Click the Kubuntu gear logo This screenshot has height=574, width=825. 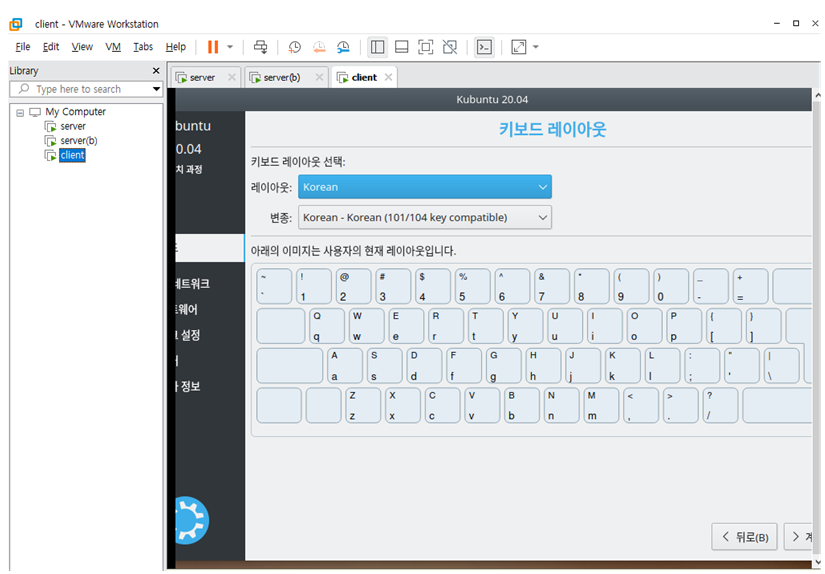[192, 520]
